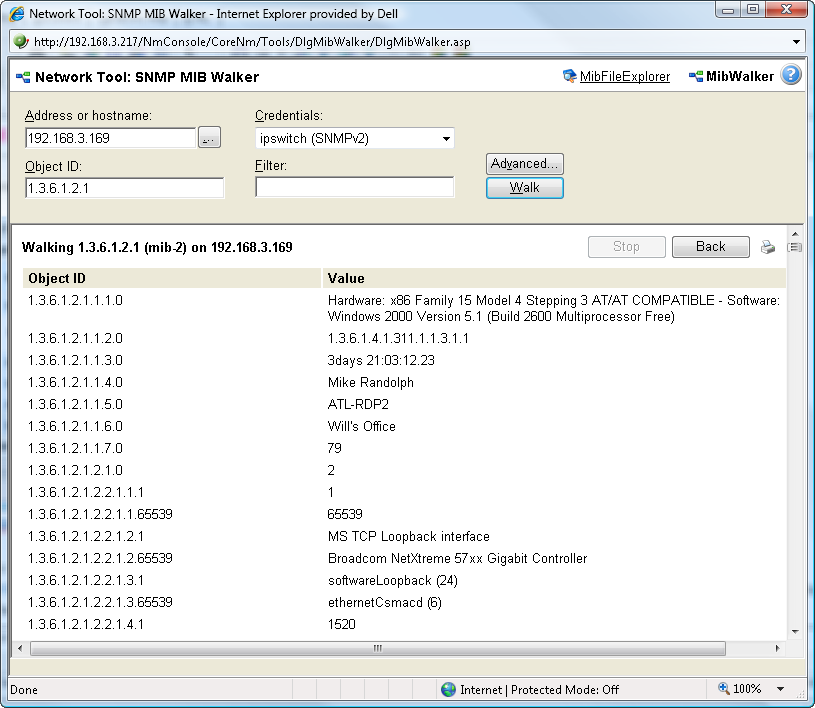Click the printer icon to print results
815x708 pixels.
pyautogui.click(x=768, y=246)
